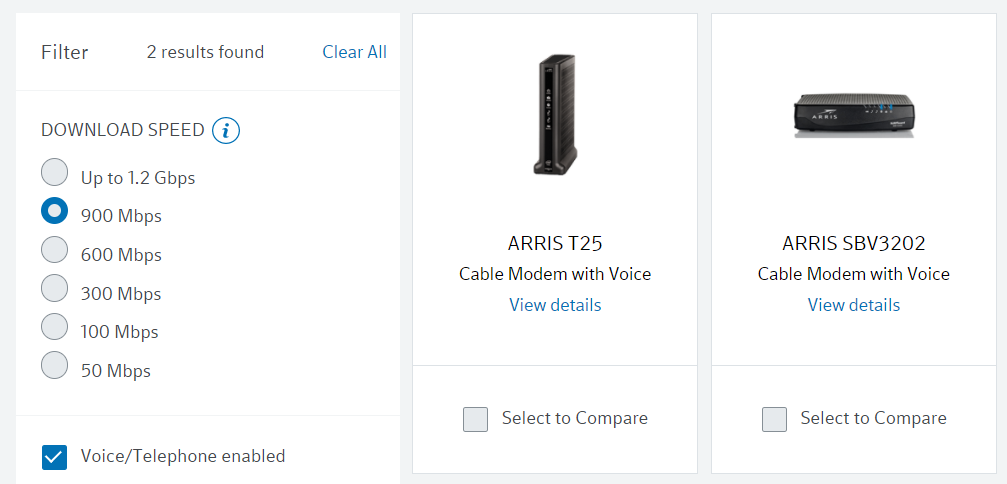Pick the 300 Mbps speed filter
1007x484 pixels.
[x=55, y=289]
